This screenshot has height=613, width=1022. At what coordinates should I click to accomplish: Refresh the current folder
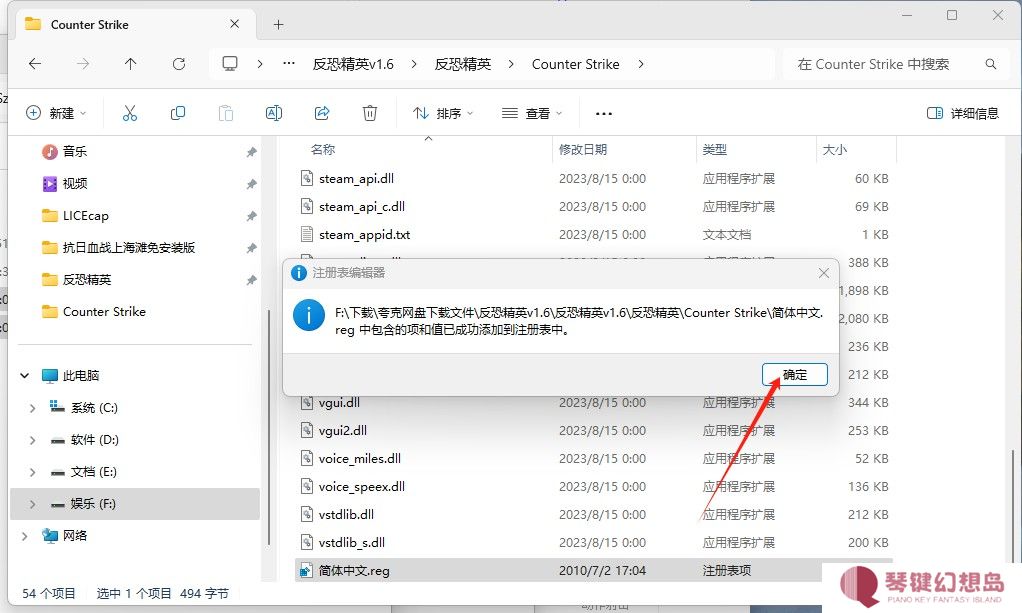tap(179, 64)
